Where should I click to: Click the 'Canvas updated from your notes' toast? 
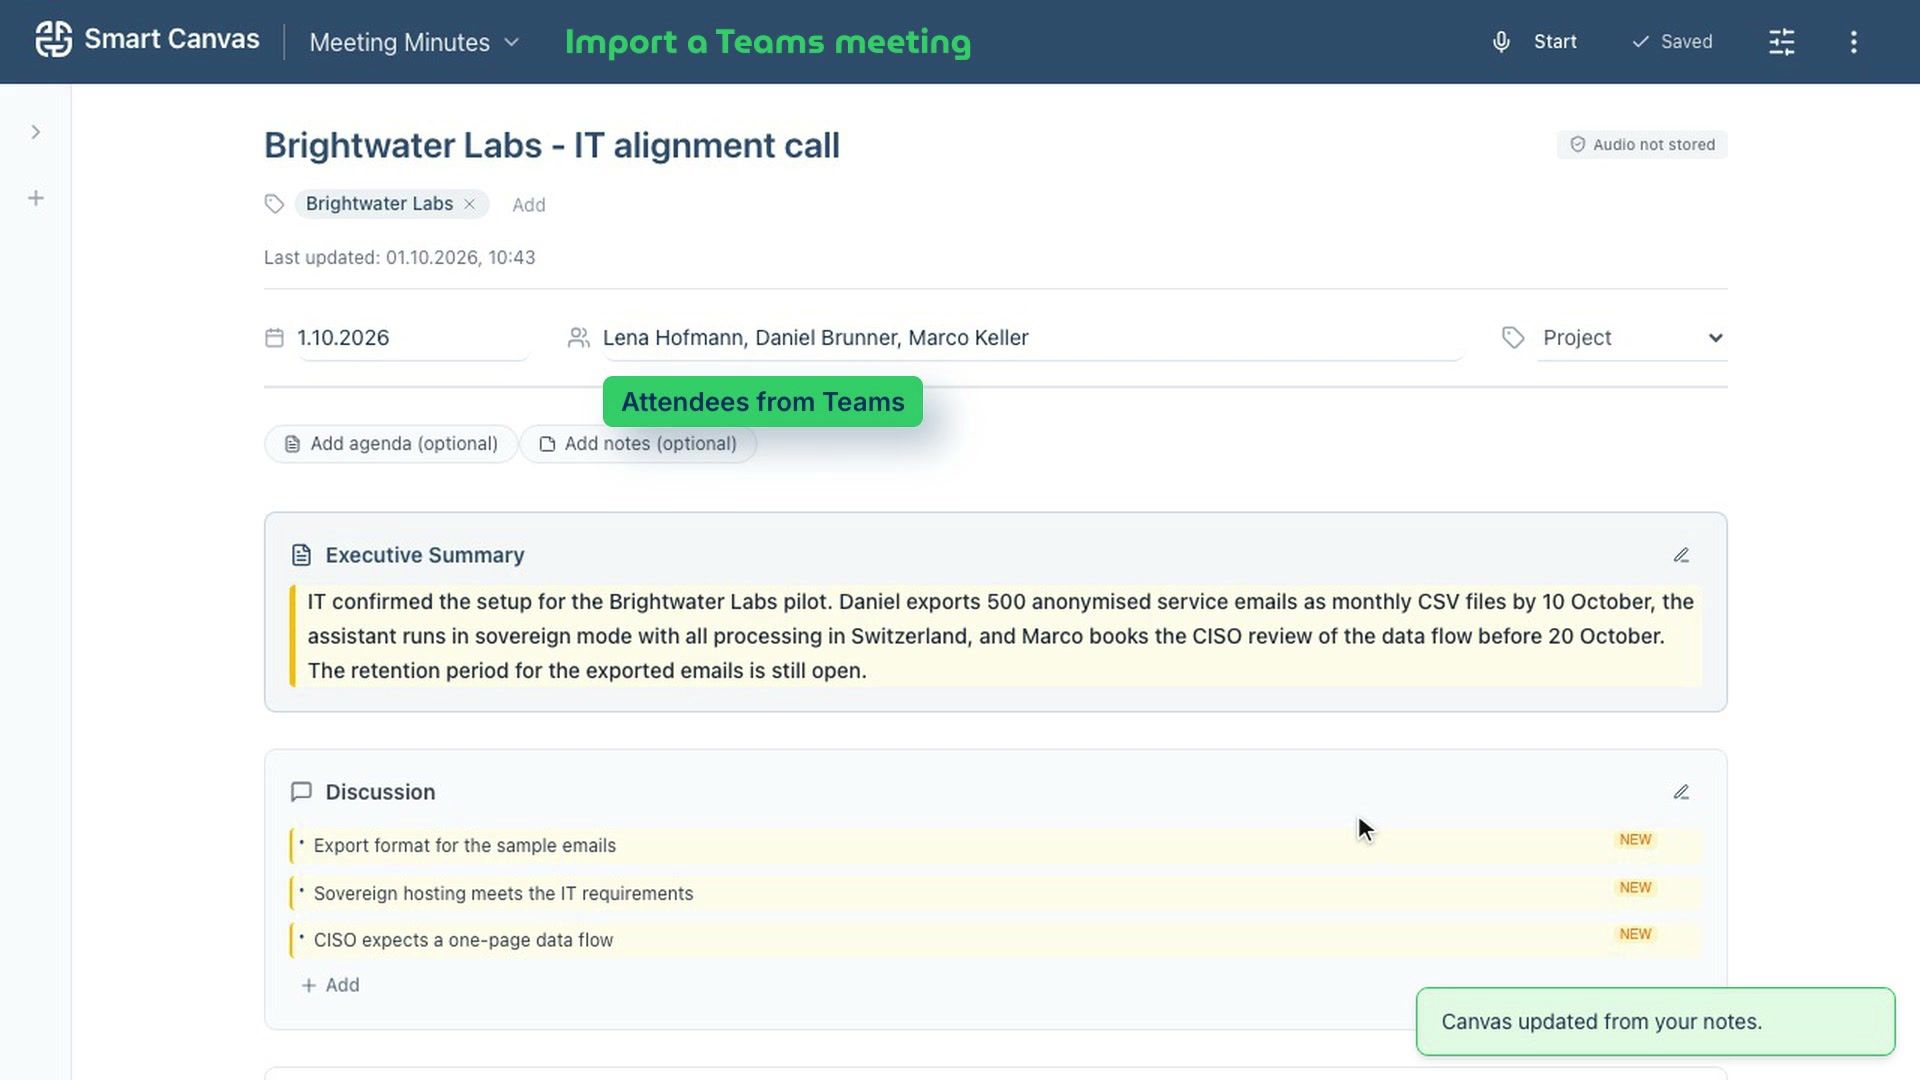pyautogui.click(x=1655, y=1021)
